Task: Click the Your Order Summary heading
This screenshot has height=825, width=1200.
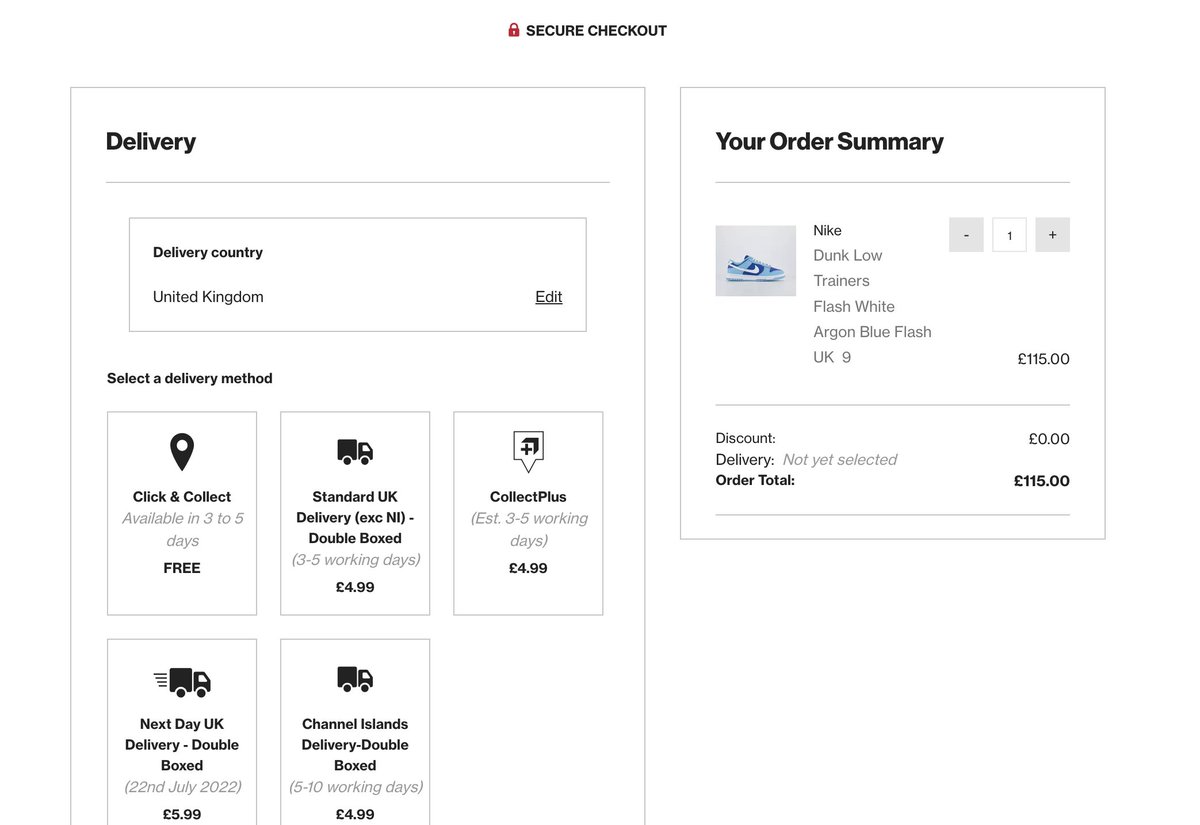Action: point(830,141)
